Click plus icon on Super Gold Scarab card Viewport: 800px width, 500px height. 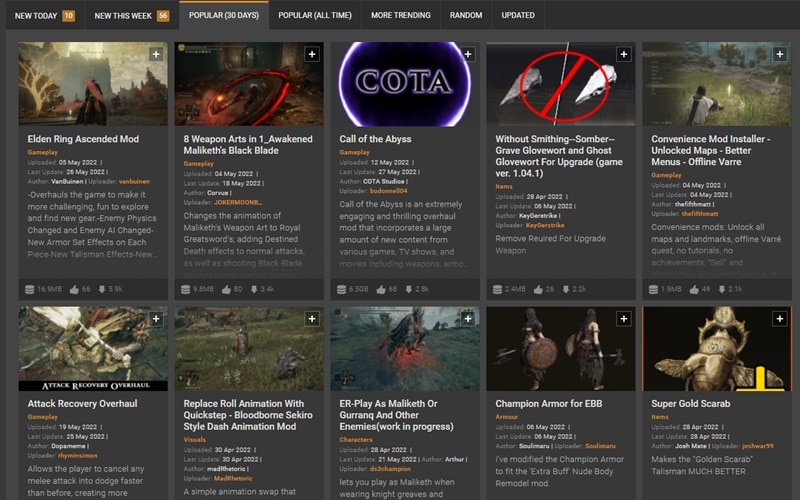(x=780, y=319)
